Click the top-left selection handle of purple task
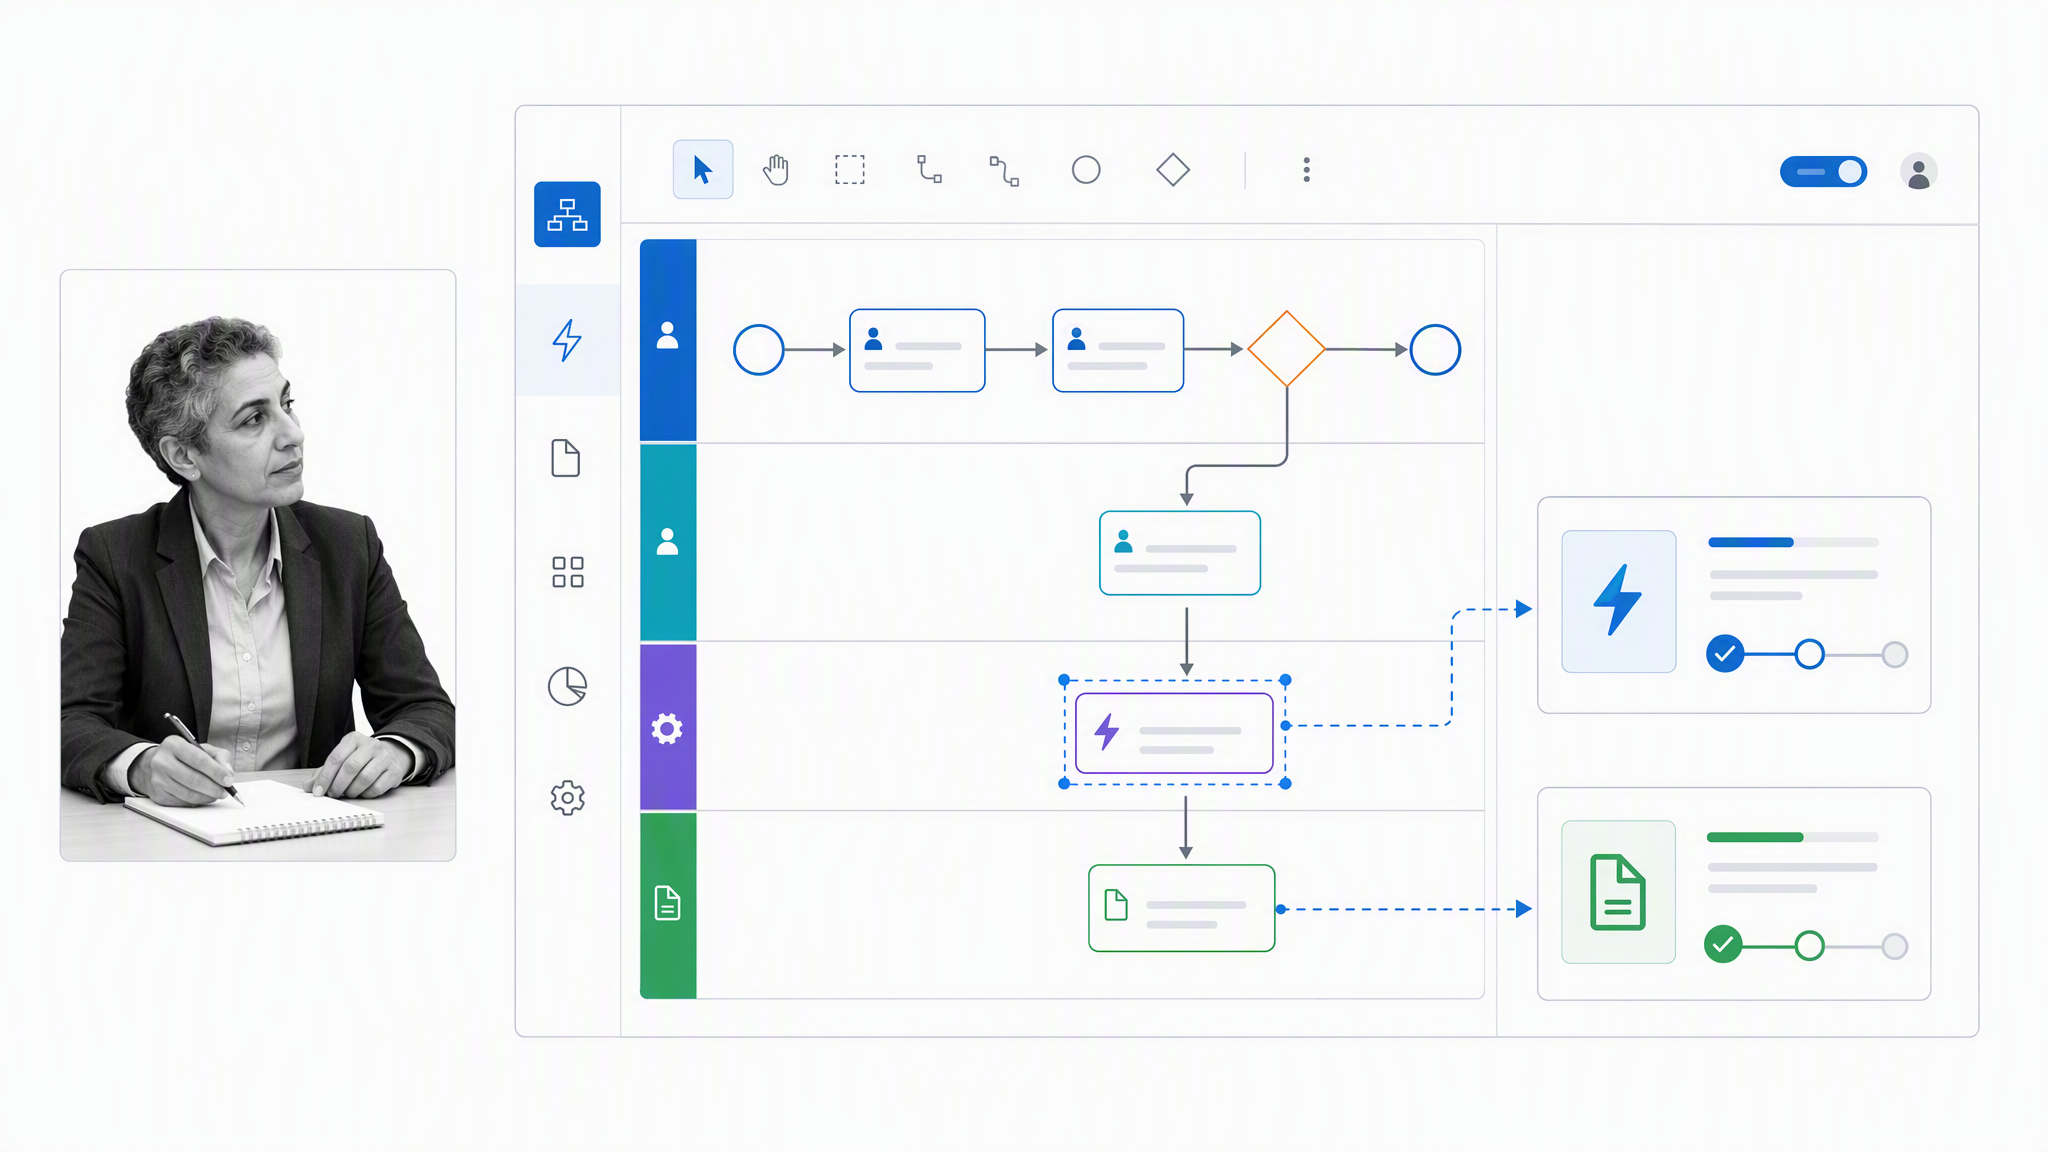 [x=1064, y=680]
